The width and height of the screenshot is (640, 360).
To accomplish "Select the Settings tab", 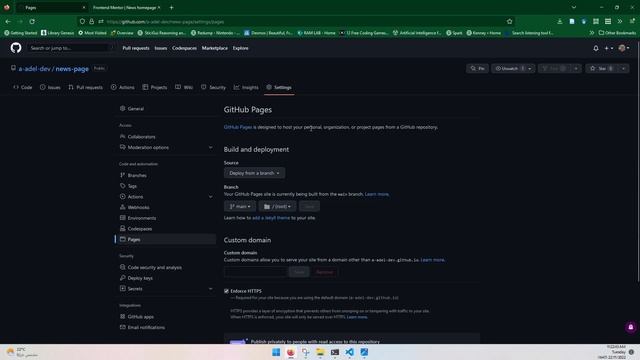I will (x=279, y=87).
